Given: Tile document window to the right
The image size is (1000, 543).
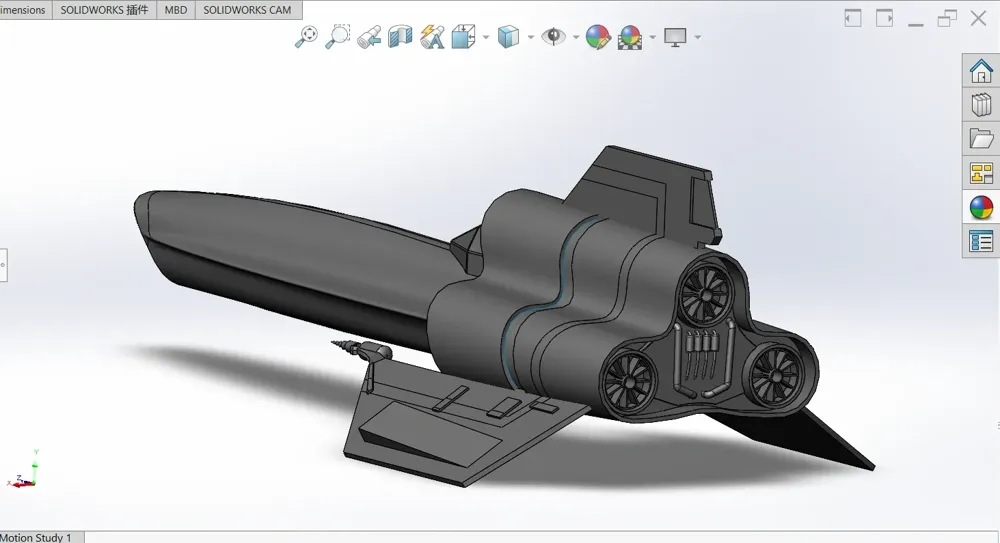Looking at the screenshot, I should click(x=885, y=18).
